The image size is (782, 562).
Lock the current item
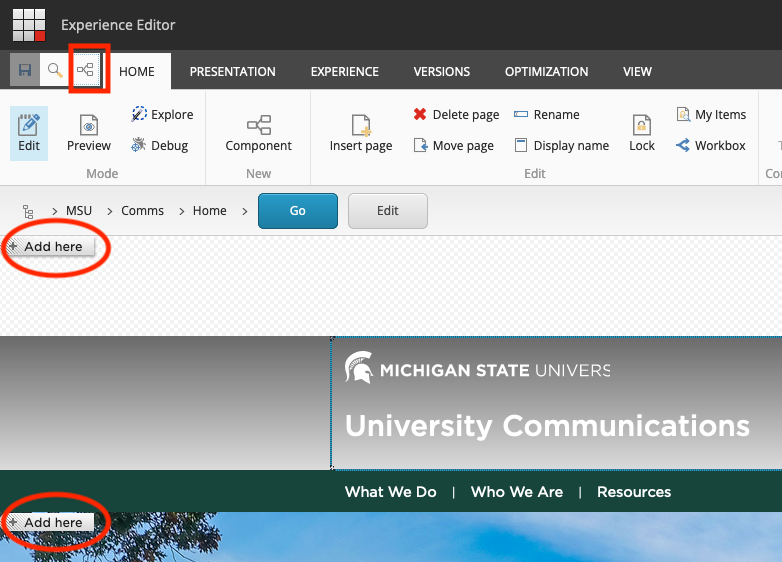(642, 133)
